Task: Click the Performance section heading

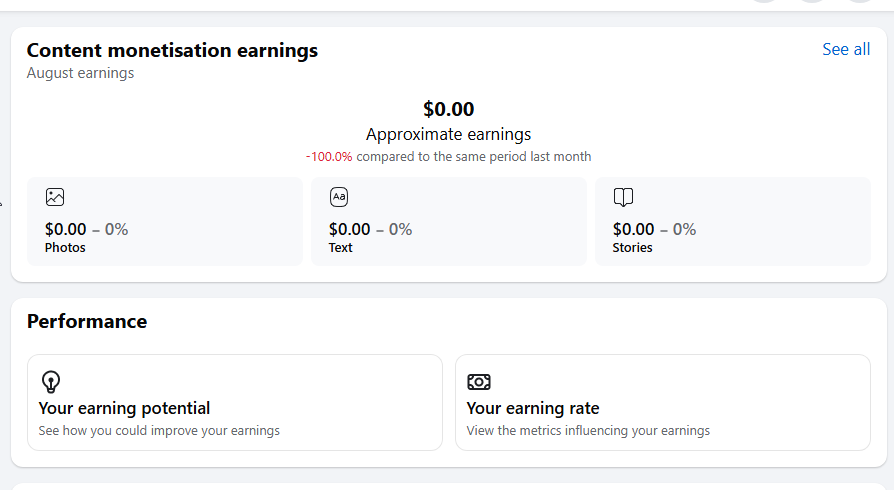Action: (x=87, y=321)
